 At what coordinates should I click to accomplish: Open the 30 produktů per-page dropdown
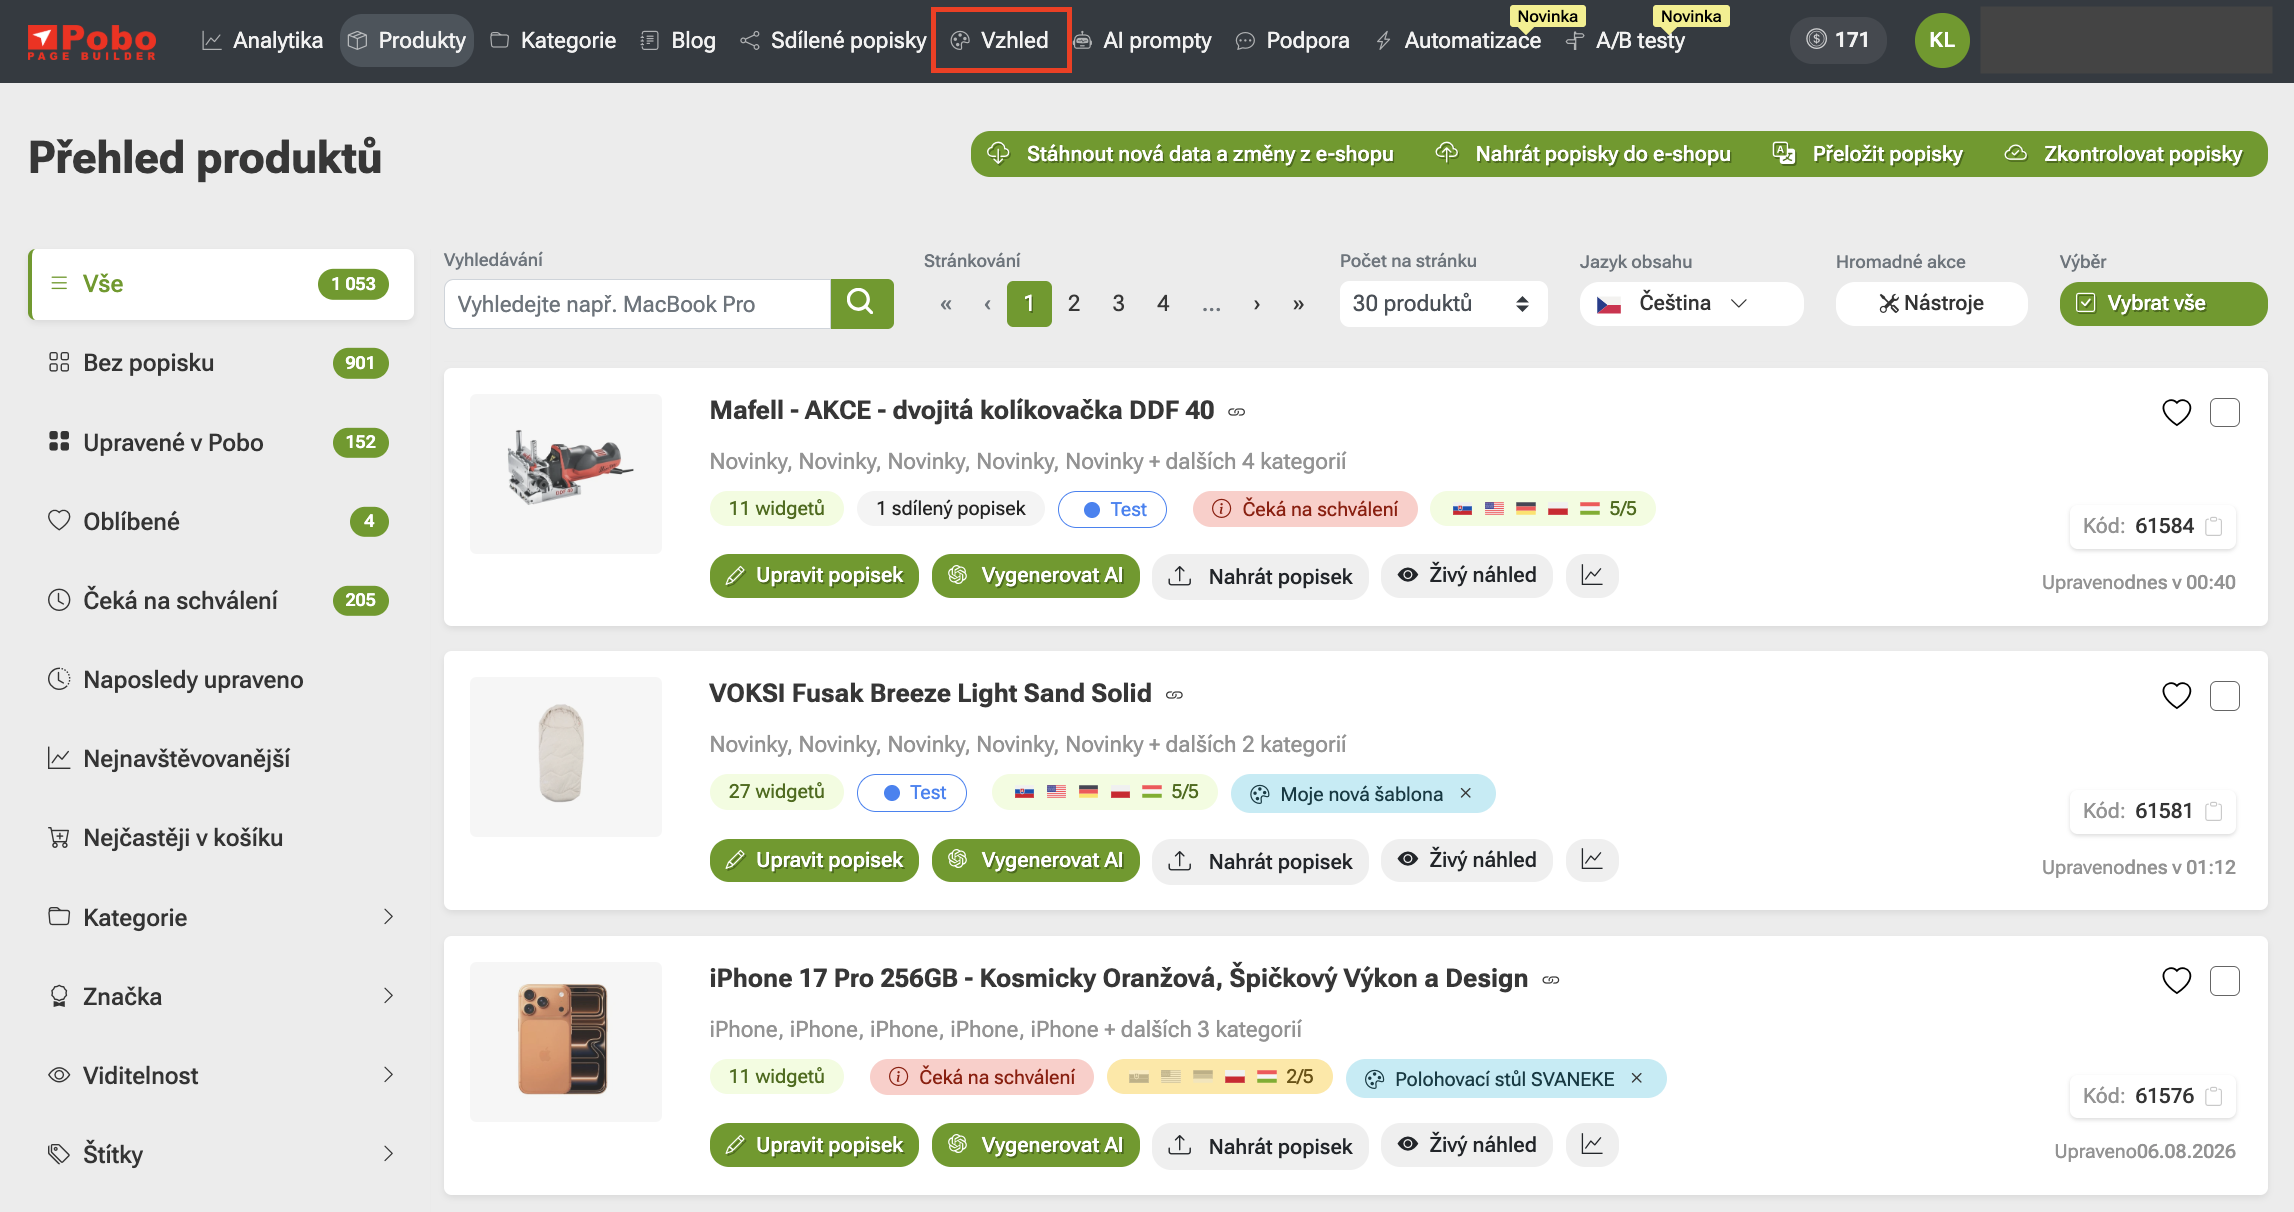[x=1443, y=303]
